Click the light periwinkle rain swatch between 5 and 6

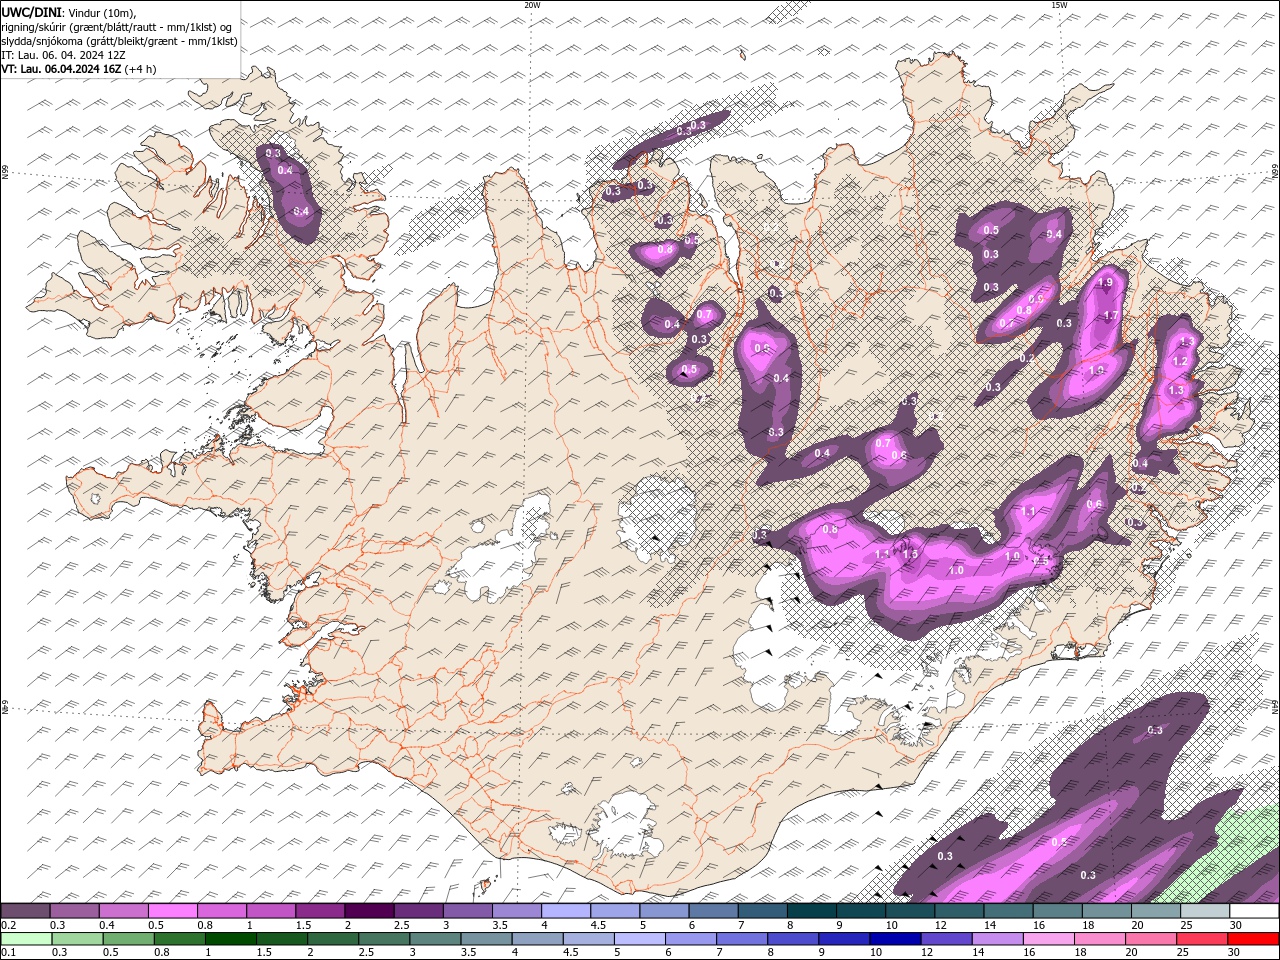point(640,939)
